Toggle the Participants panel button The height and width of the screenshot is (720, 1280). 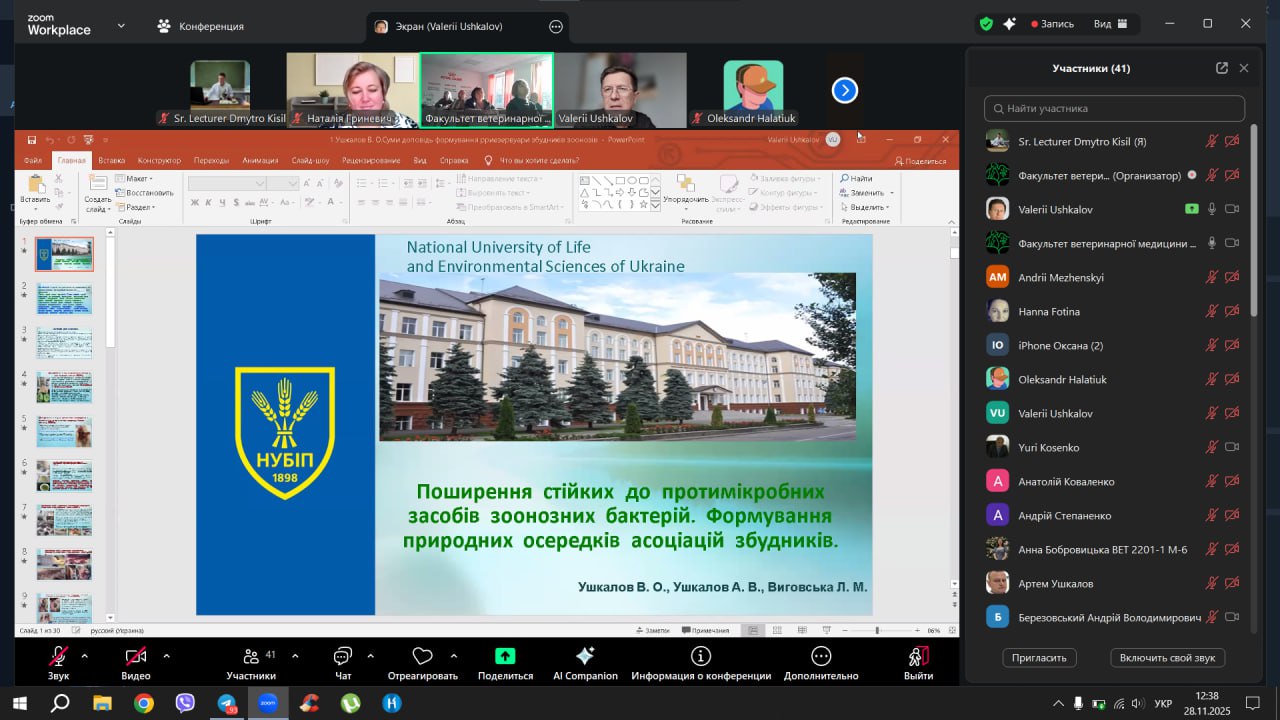point(251,657)
